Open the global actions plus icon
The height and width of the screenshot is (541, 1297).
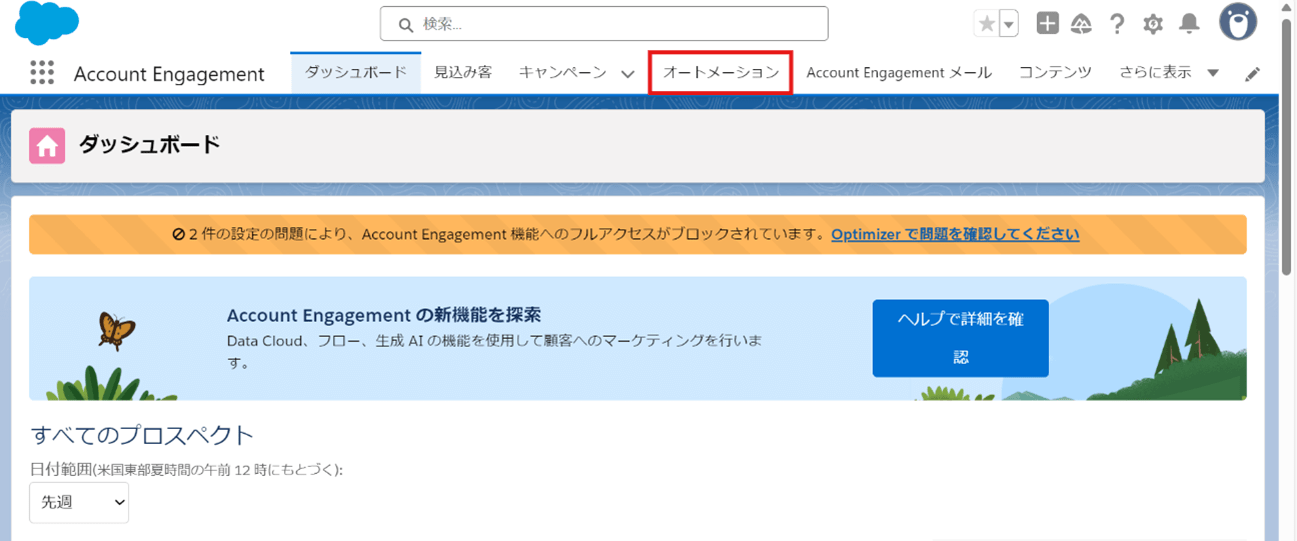click(x=1047, y=24)
